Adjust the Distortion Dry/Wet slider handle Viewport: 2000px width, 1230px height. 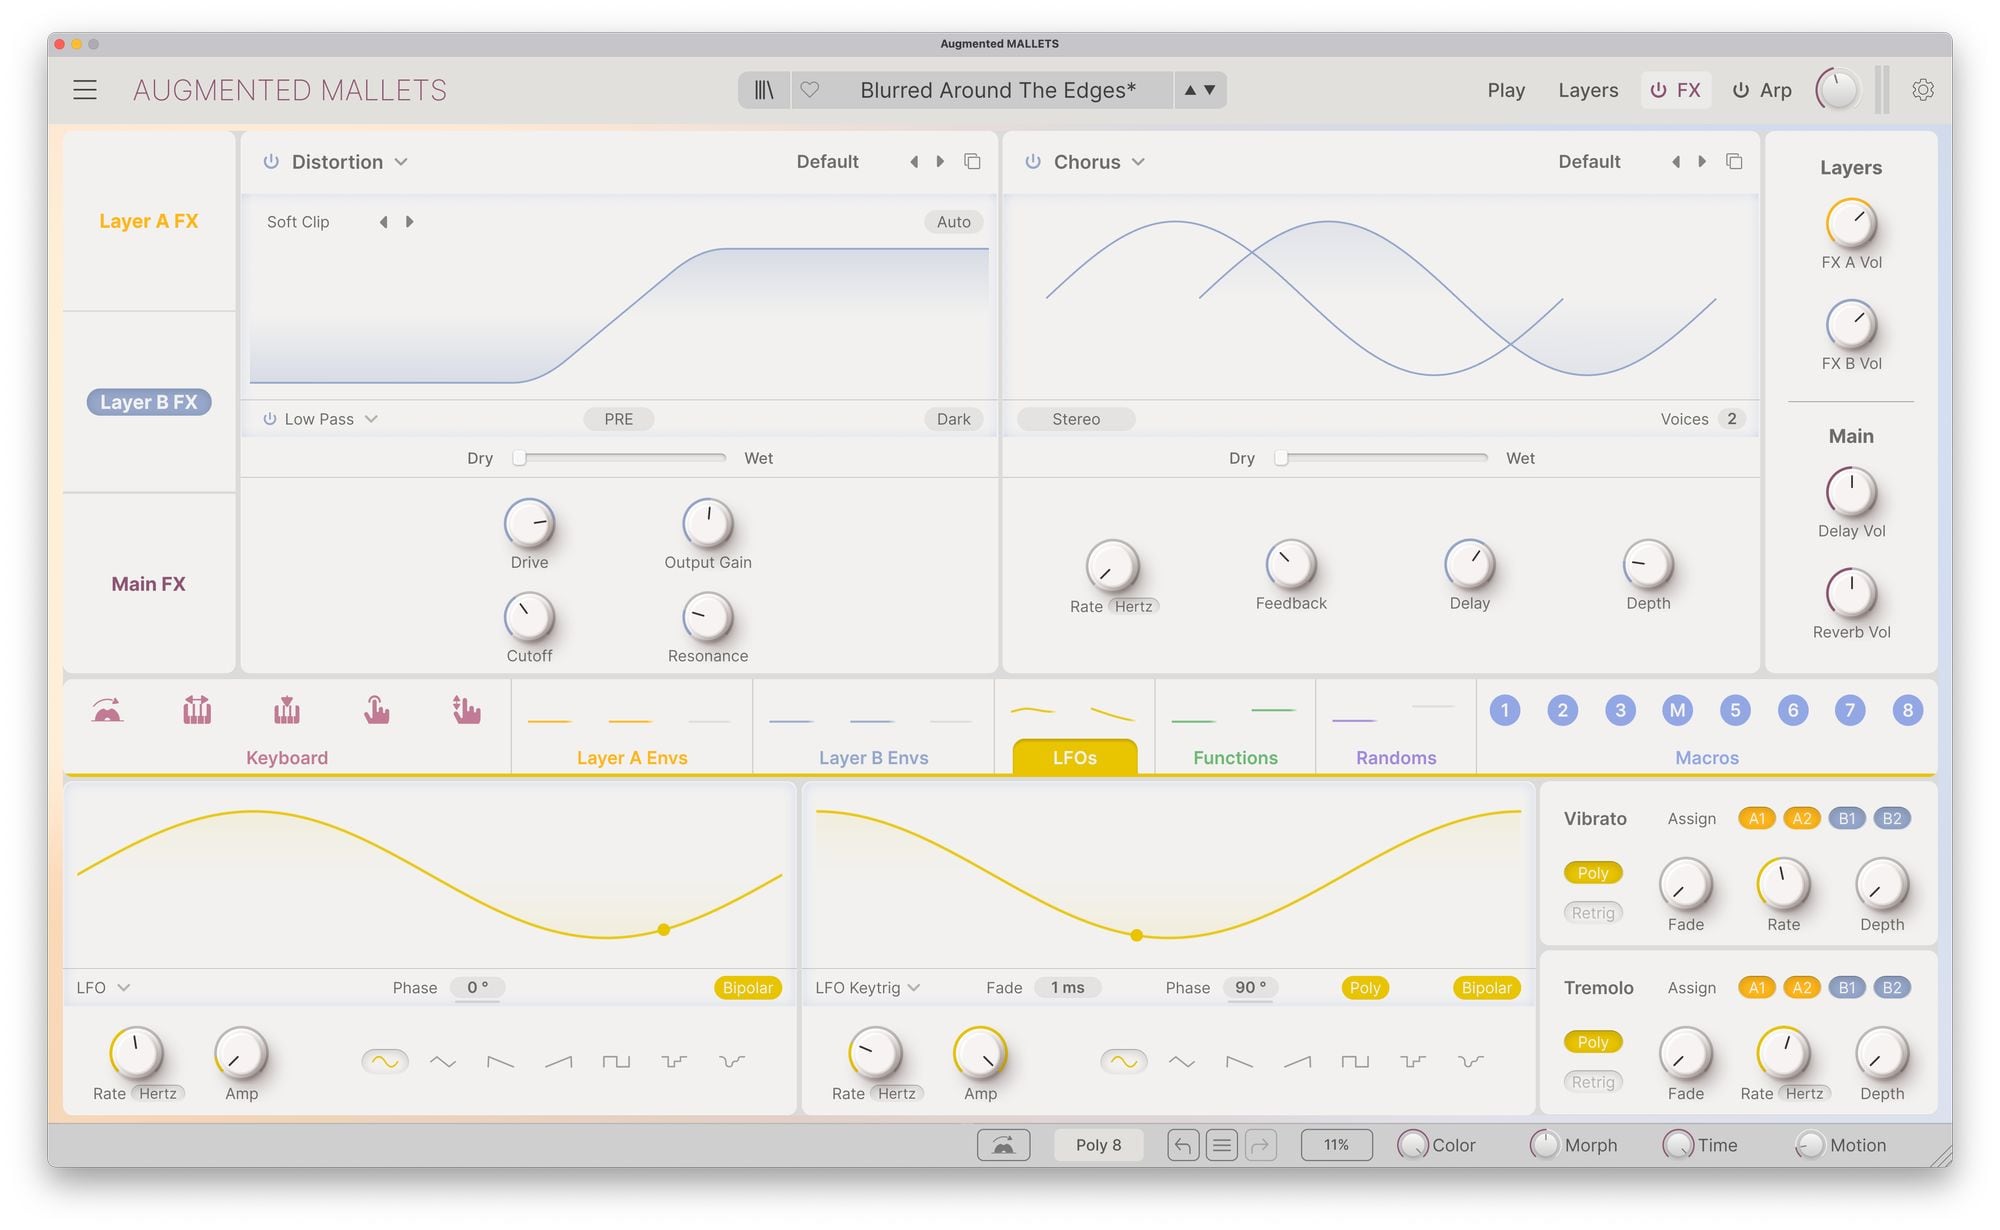[x=519, y=458]
